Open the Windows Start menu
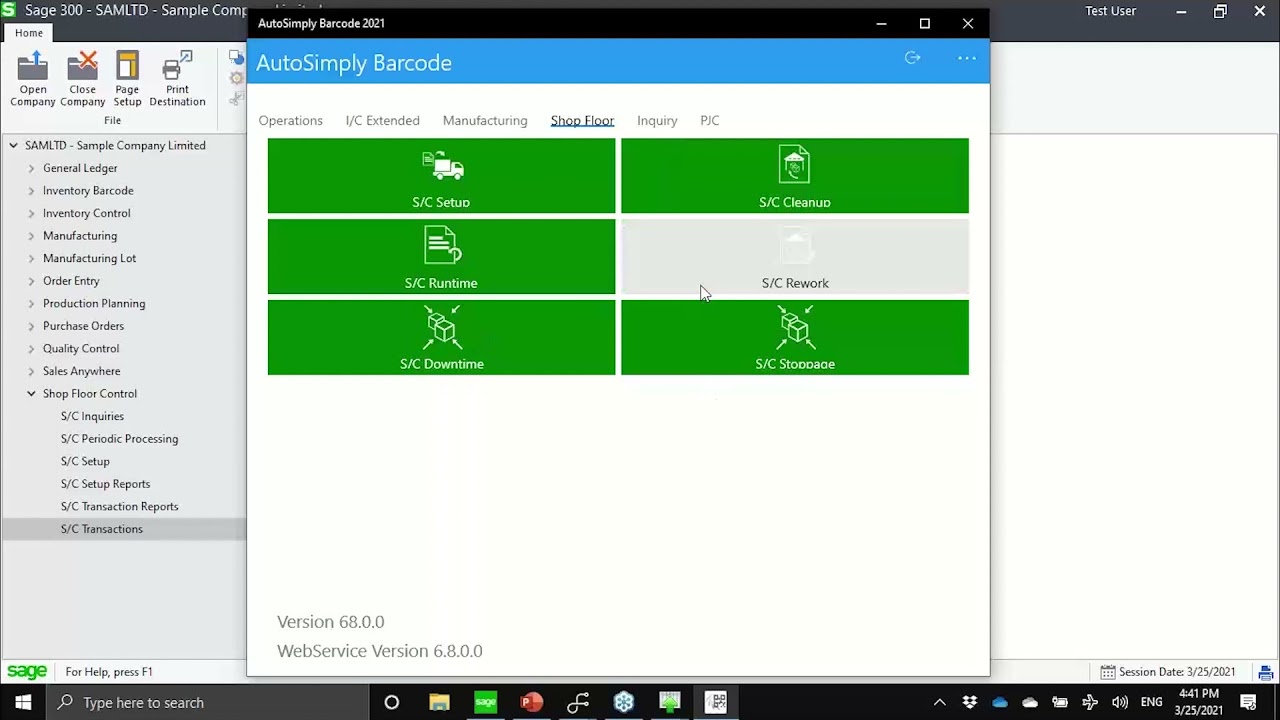 pyautogui.click(x=23, y=702)
